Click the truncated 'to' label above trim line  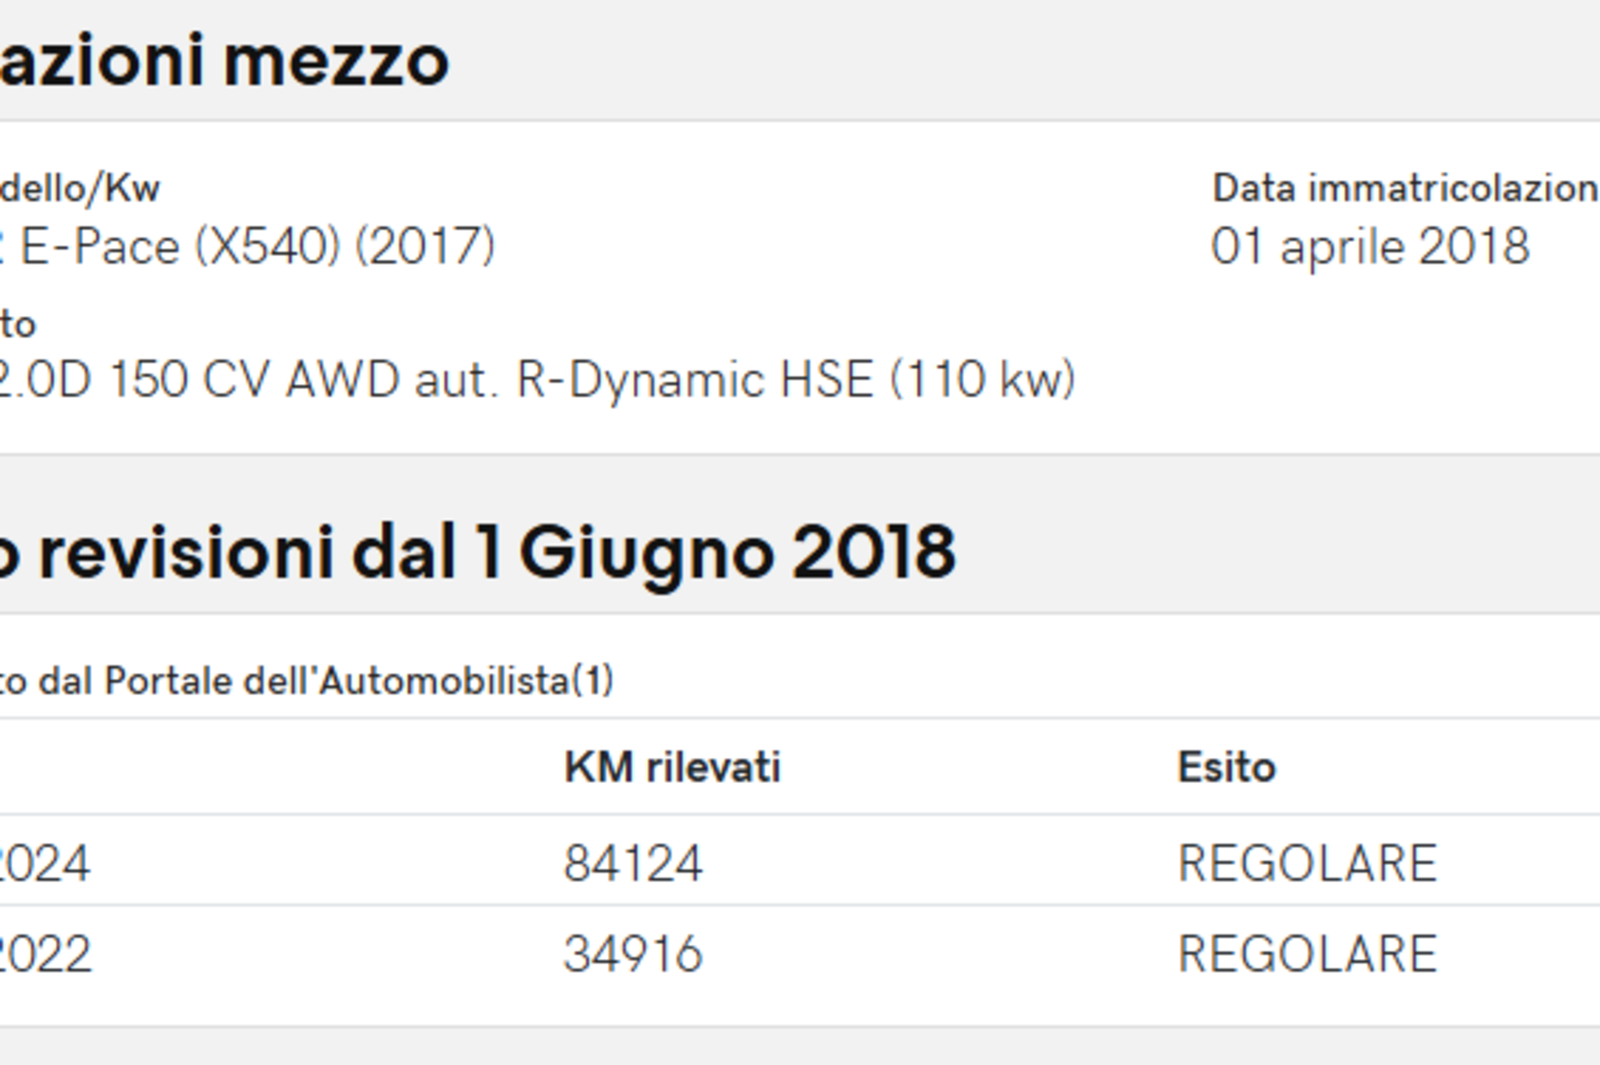(18, 325)
